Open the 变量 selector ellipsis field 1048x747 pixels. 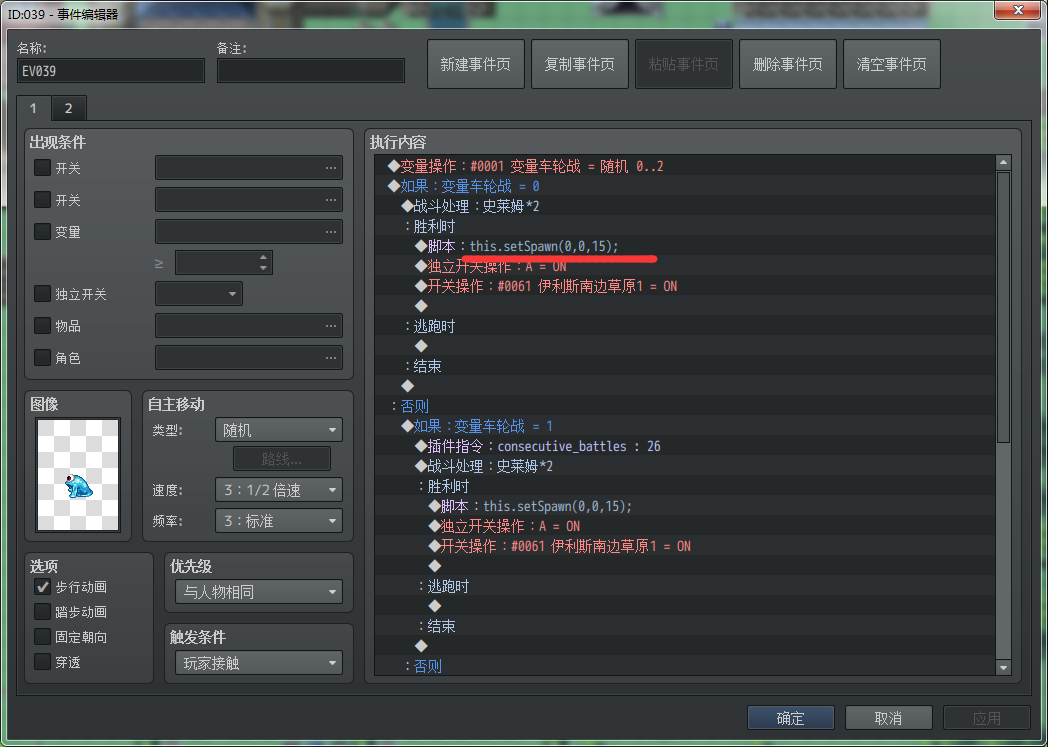click(249, 231)
